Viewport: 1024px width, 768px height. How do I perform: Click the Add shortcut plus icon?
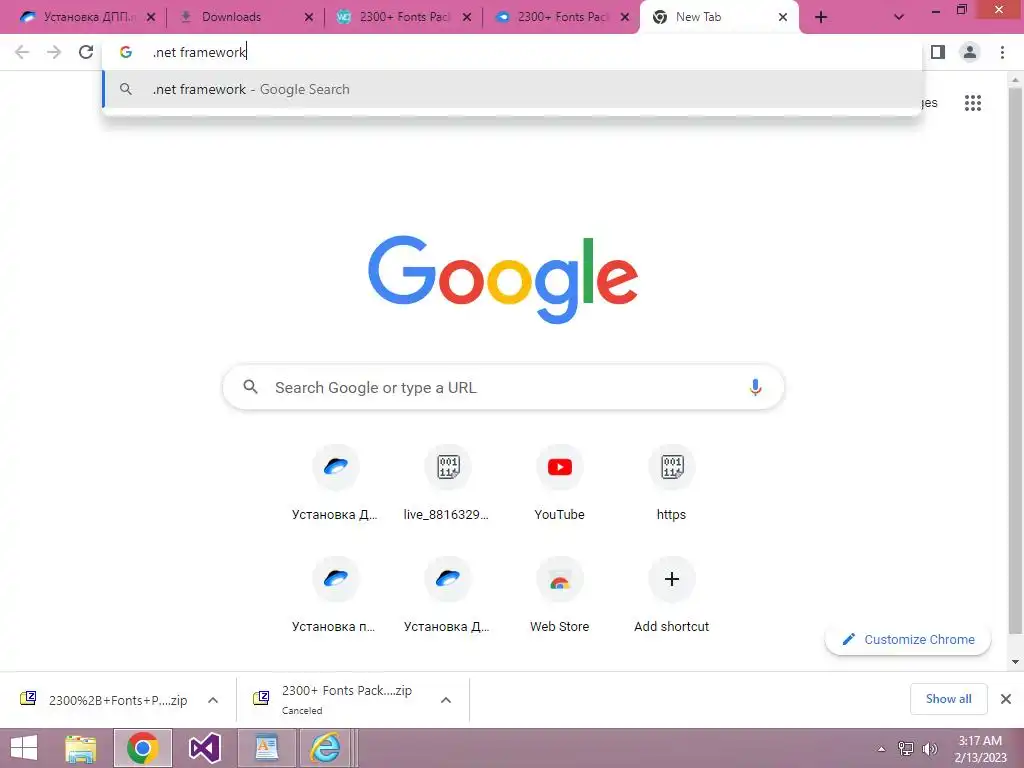pyautogui.click(x=671, y=579)
